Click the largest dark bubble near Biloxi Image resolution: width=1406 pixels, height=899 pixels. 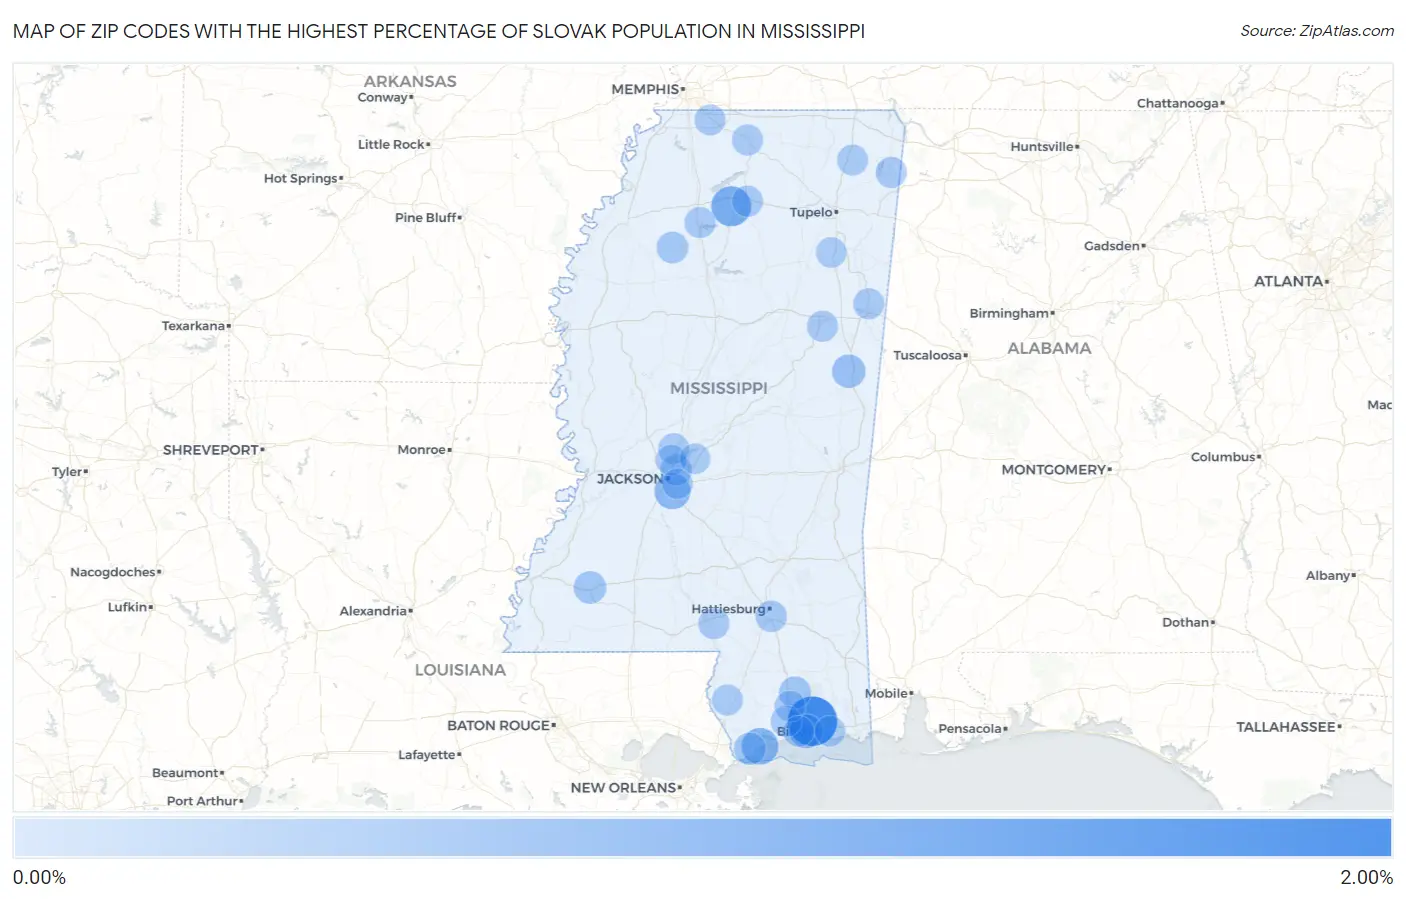click(x=812, y=721)
